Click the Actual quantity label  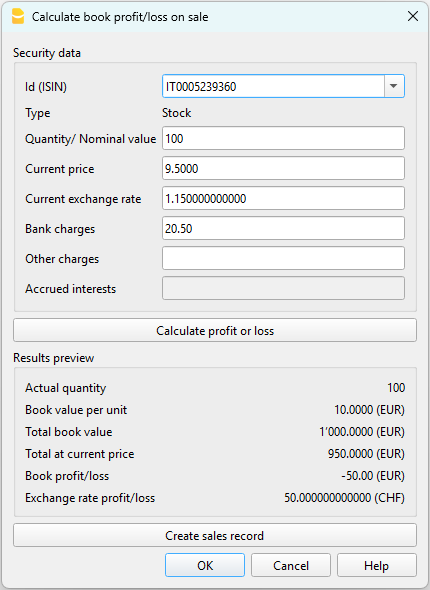(65, 388)
